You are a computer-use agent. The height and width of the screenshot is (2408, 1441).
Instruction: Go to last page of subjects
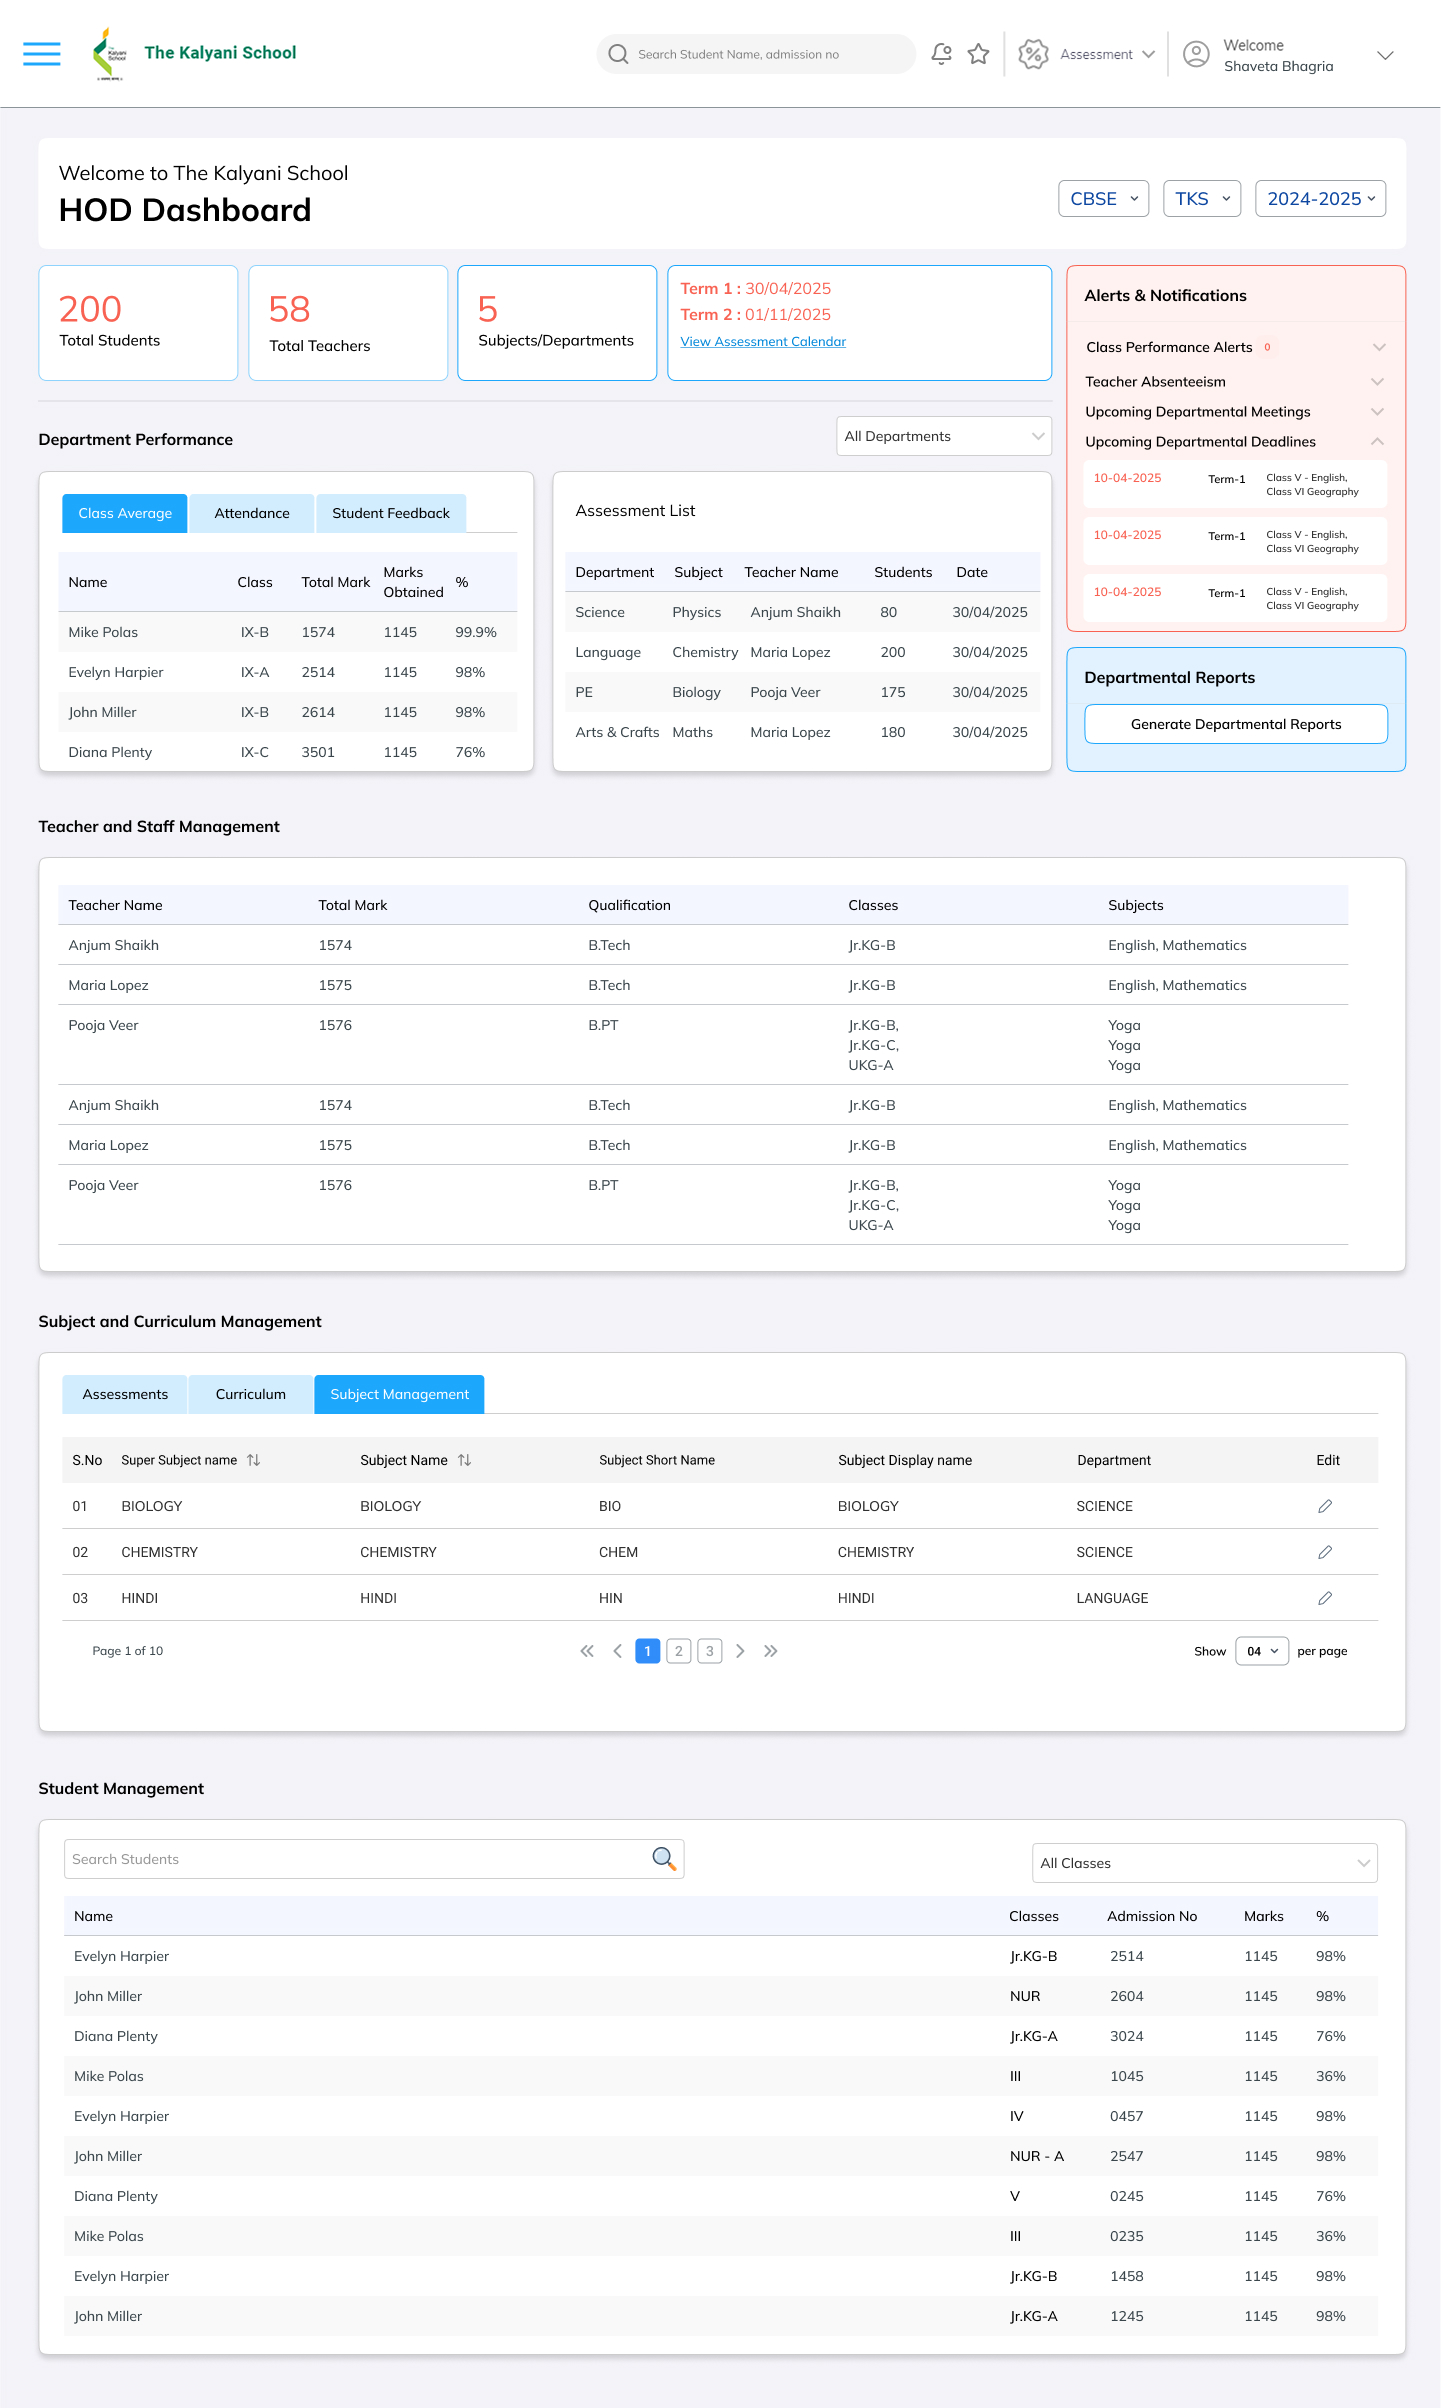(x=770, y=1651)
